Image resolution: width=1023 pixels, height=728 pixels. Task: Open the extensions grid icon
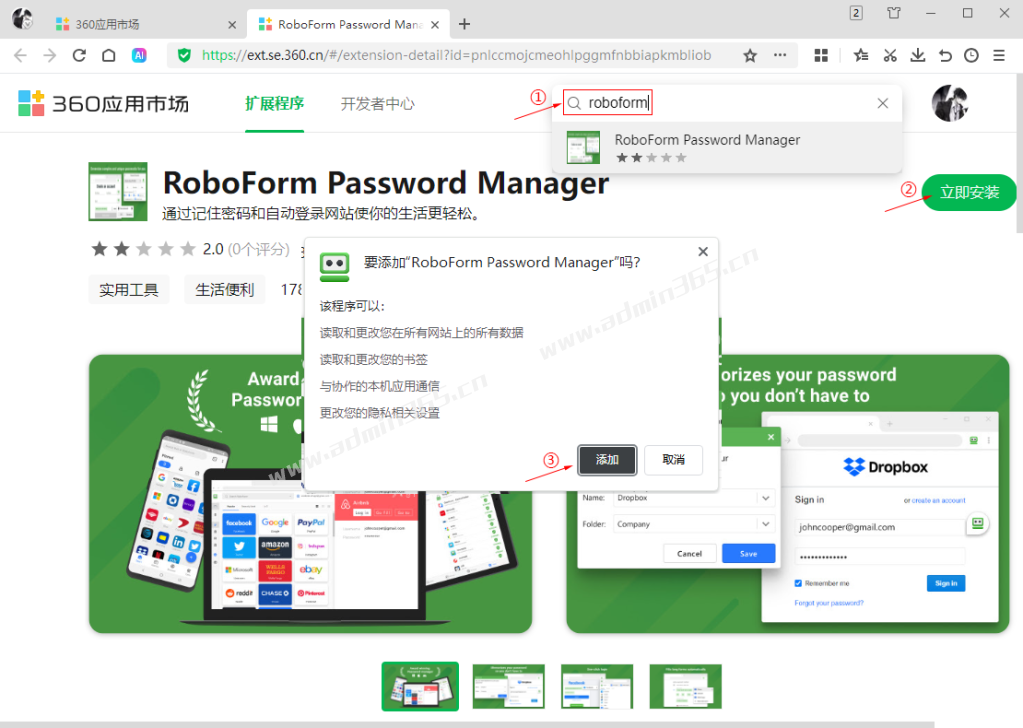[x=821, y=55]
